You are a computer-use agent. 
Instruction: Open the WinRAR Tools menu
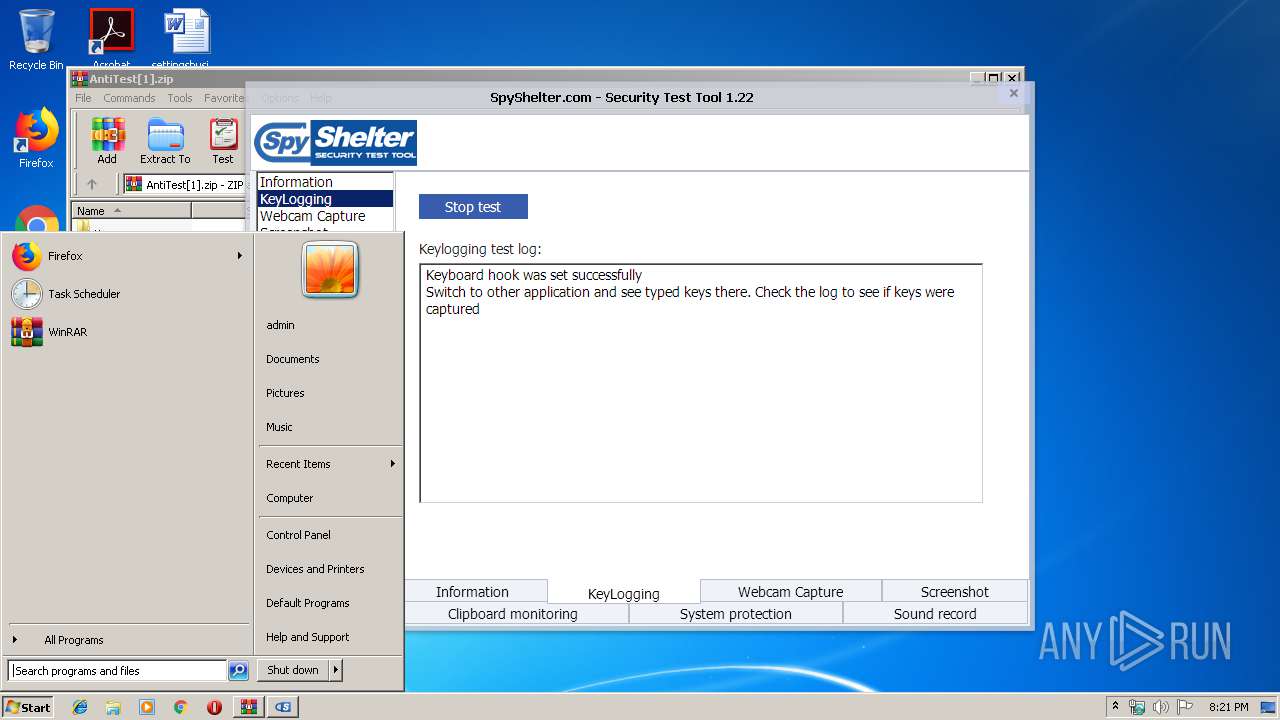tap(180, 98)
